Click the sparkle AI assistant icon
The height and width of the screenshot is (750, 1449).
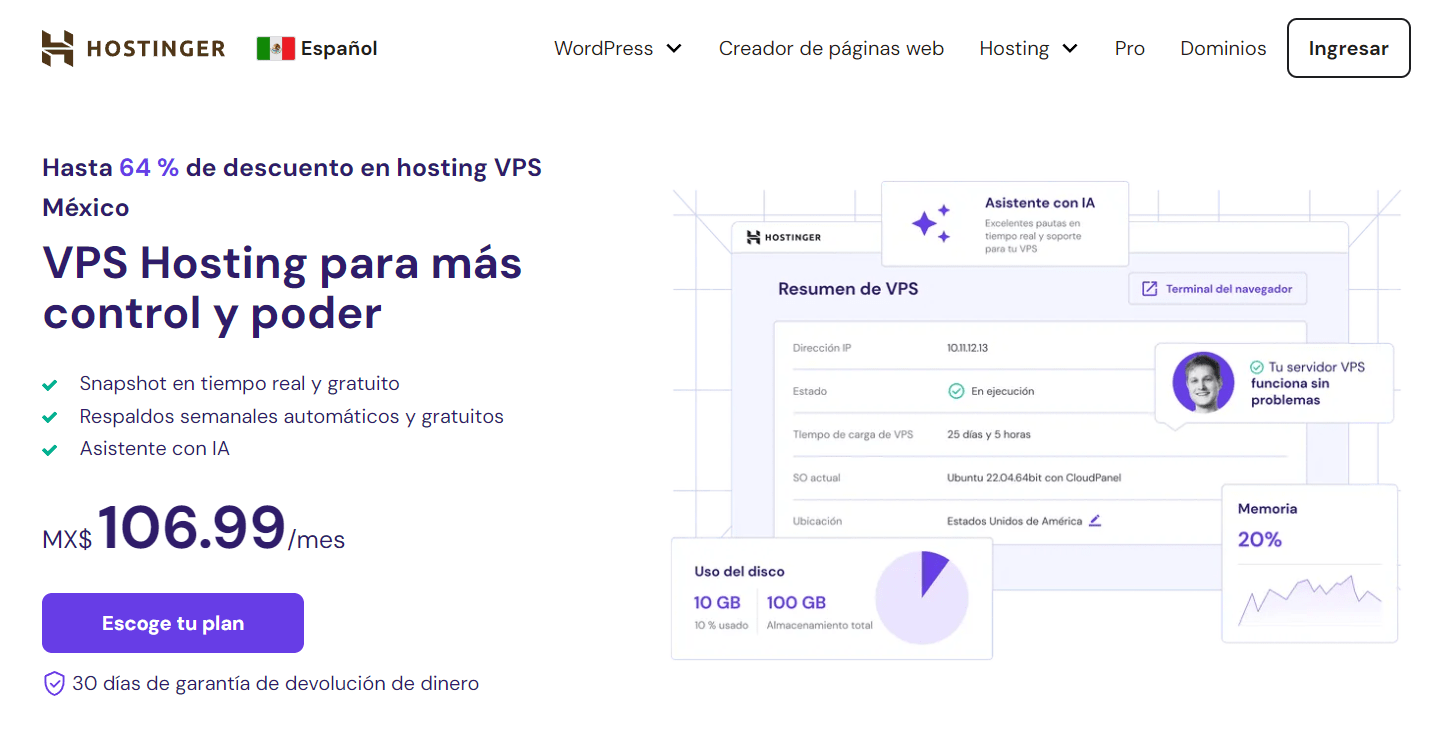[930, 223]
